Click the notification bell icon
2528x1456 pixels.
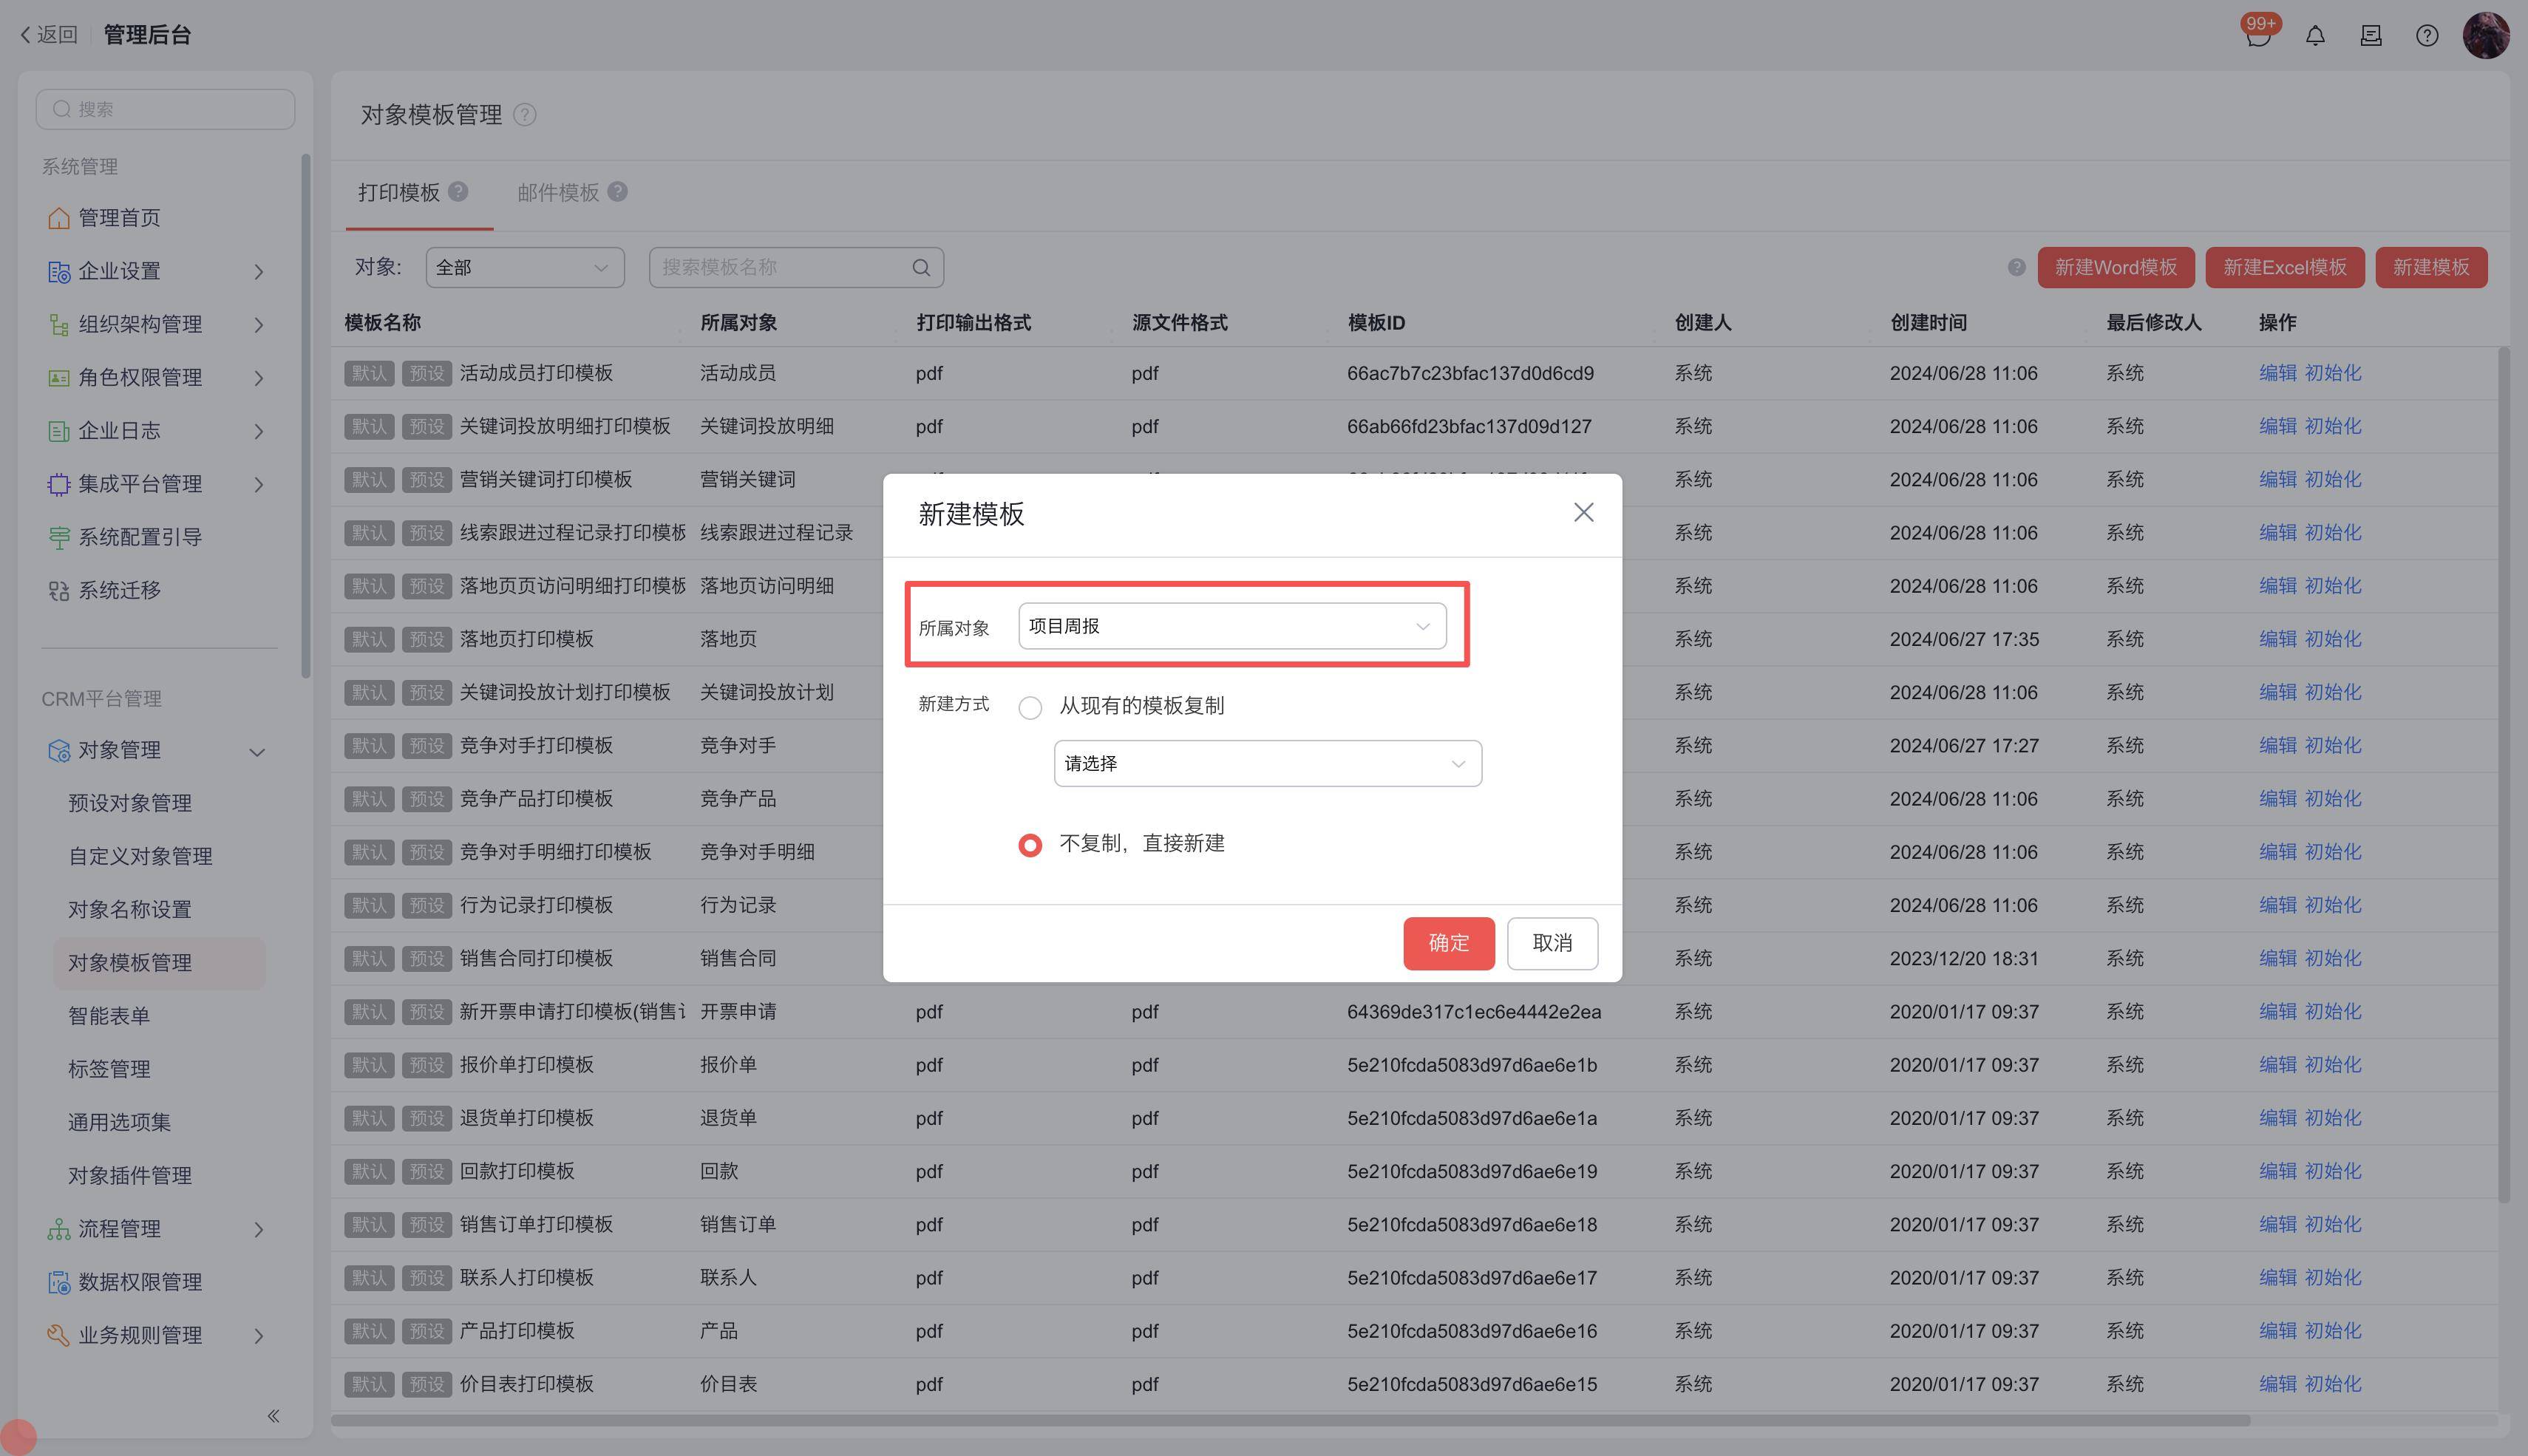(2315, 36)
